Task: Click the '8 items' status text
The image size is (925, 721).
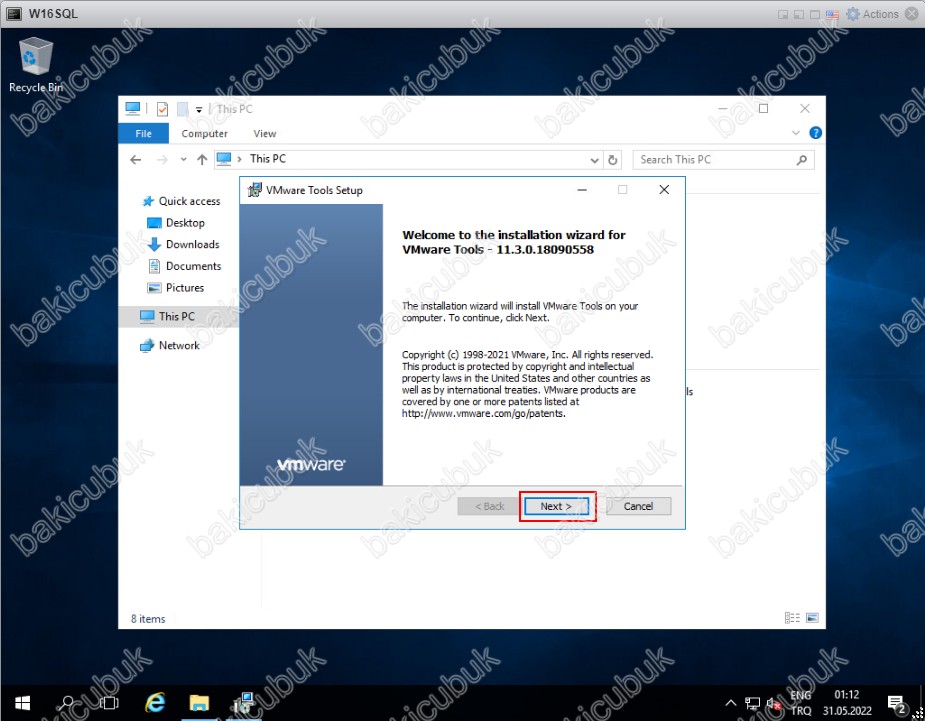Action: click(148, 619)
